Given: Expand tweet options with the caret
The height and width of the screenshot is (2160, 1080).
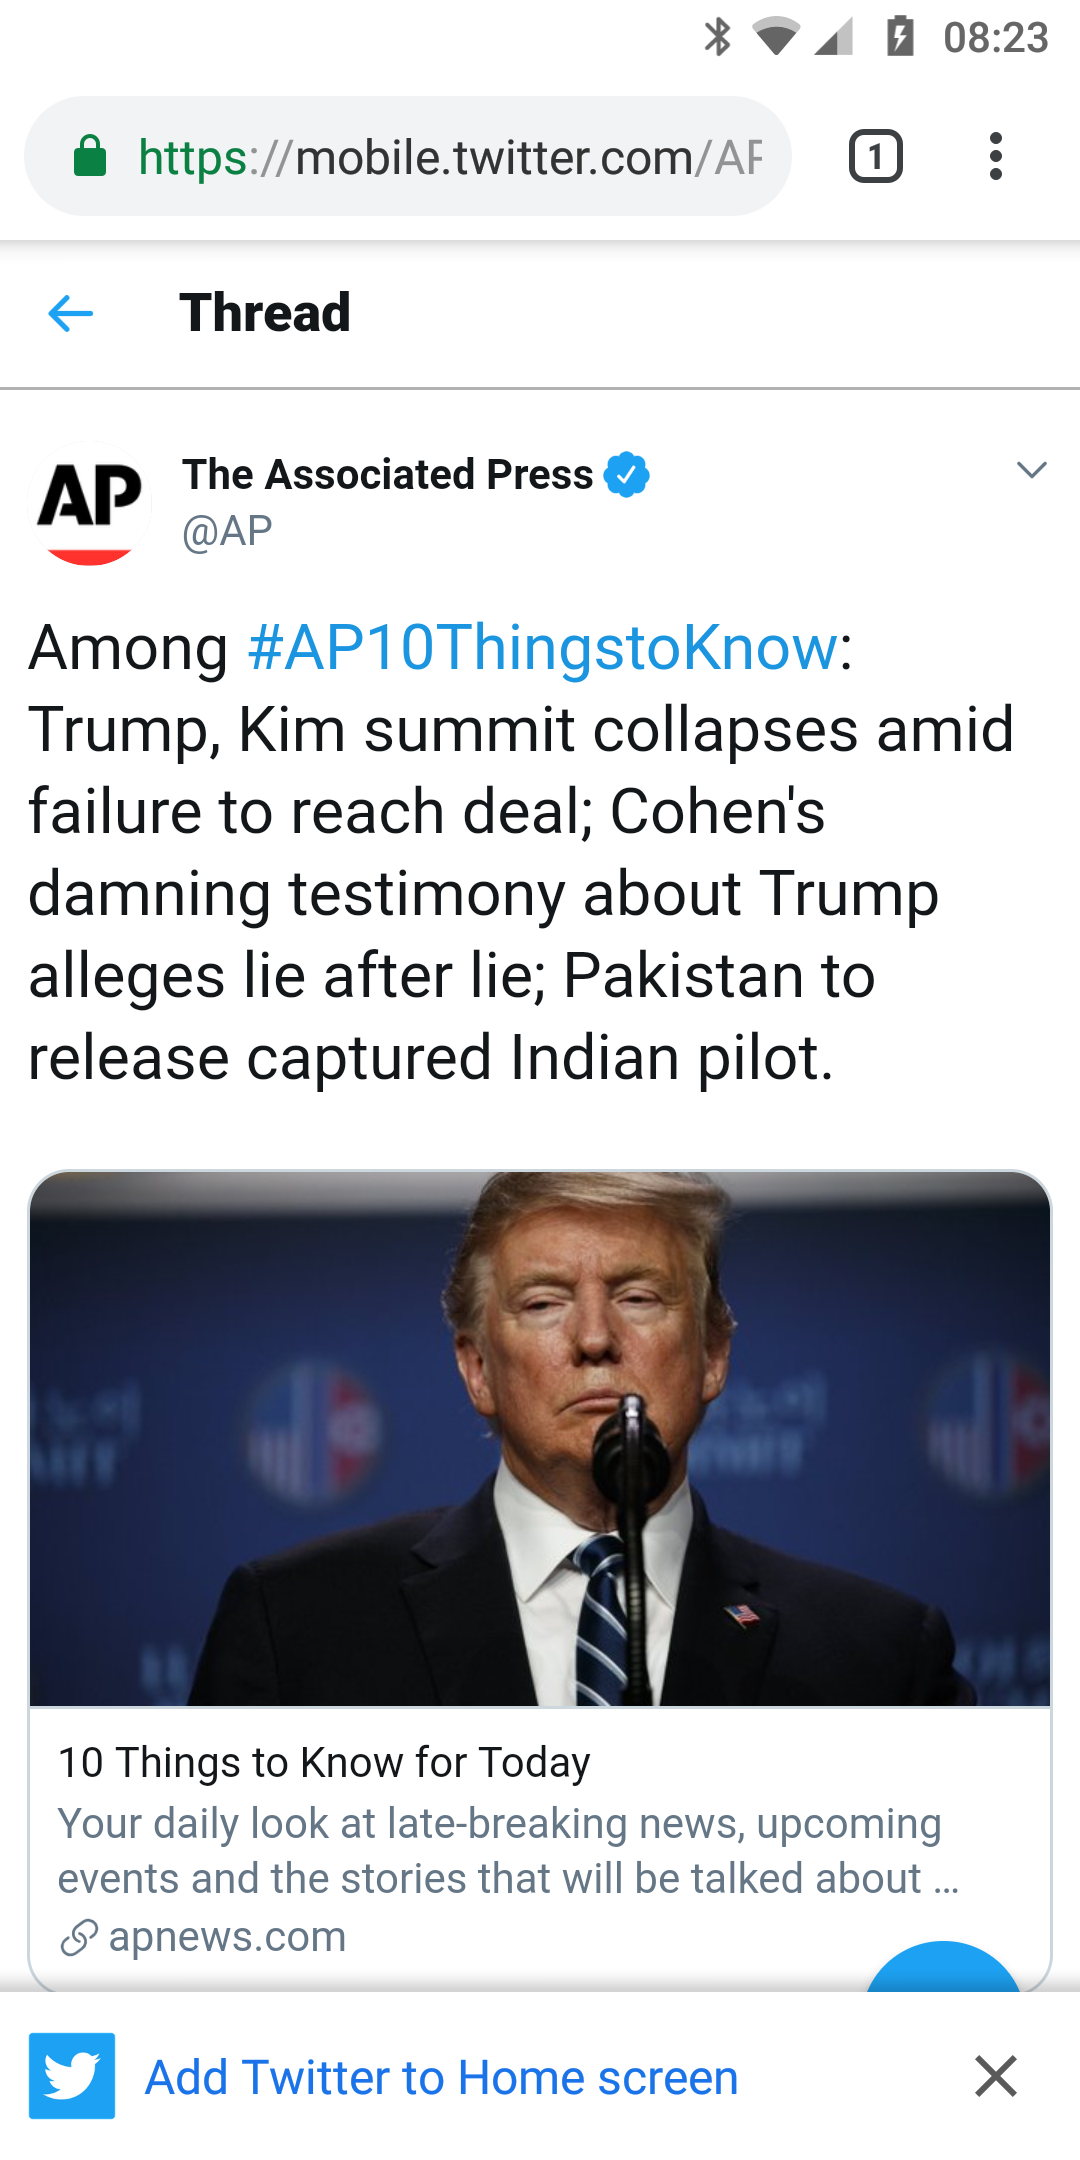Looking at the screenshot, I should (1031, 470).
